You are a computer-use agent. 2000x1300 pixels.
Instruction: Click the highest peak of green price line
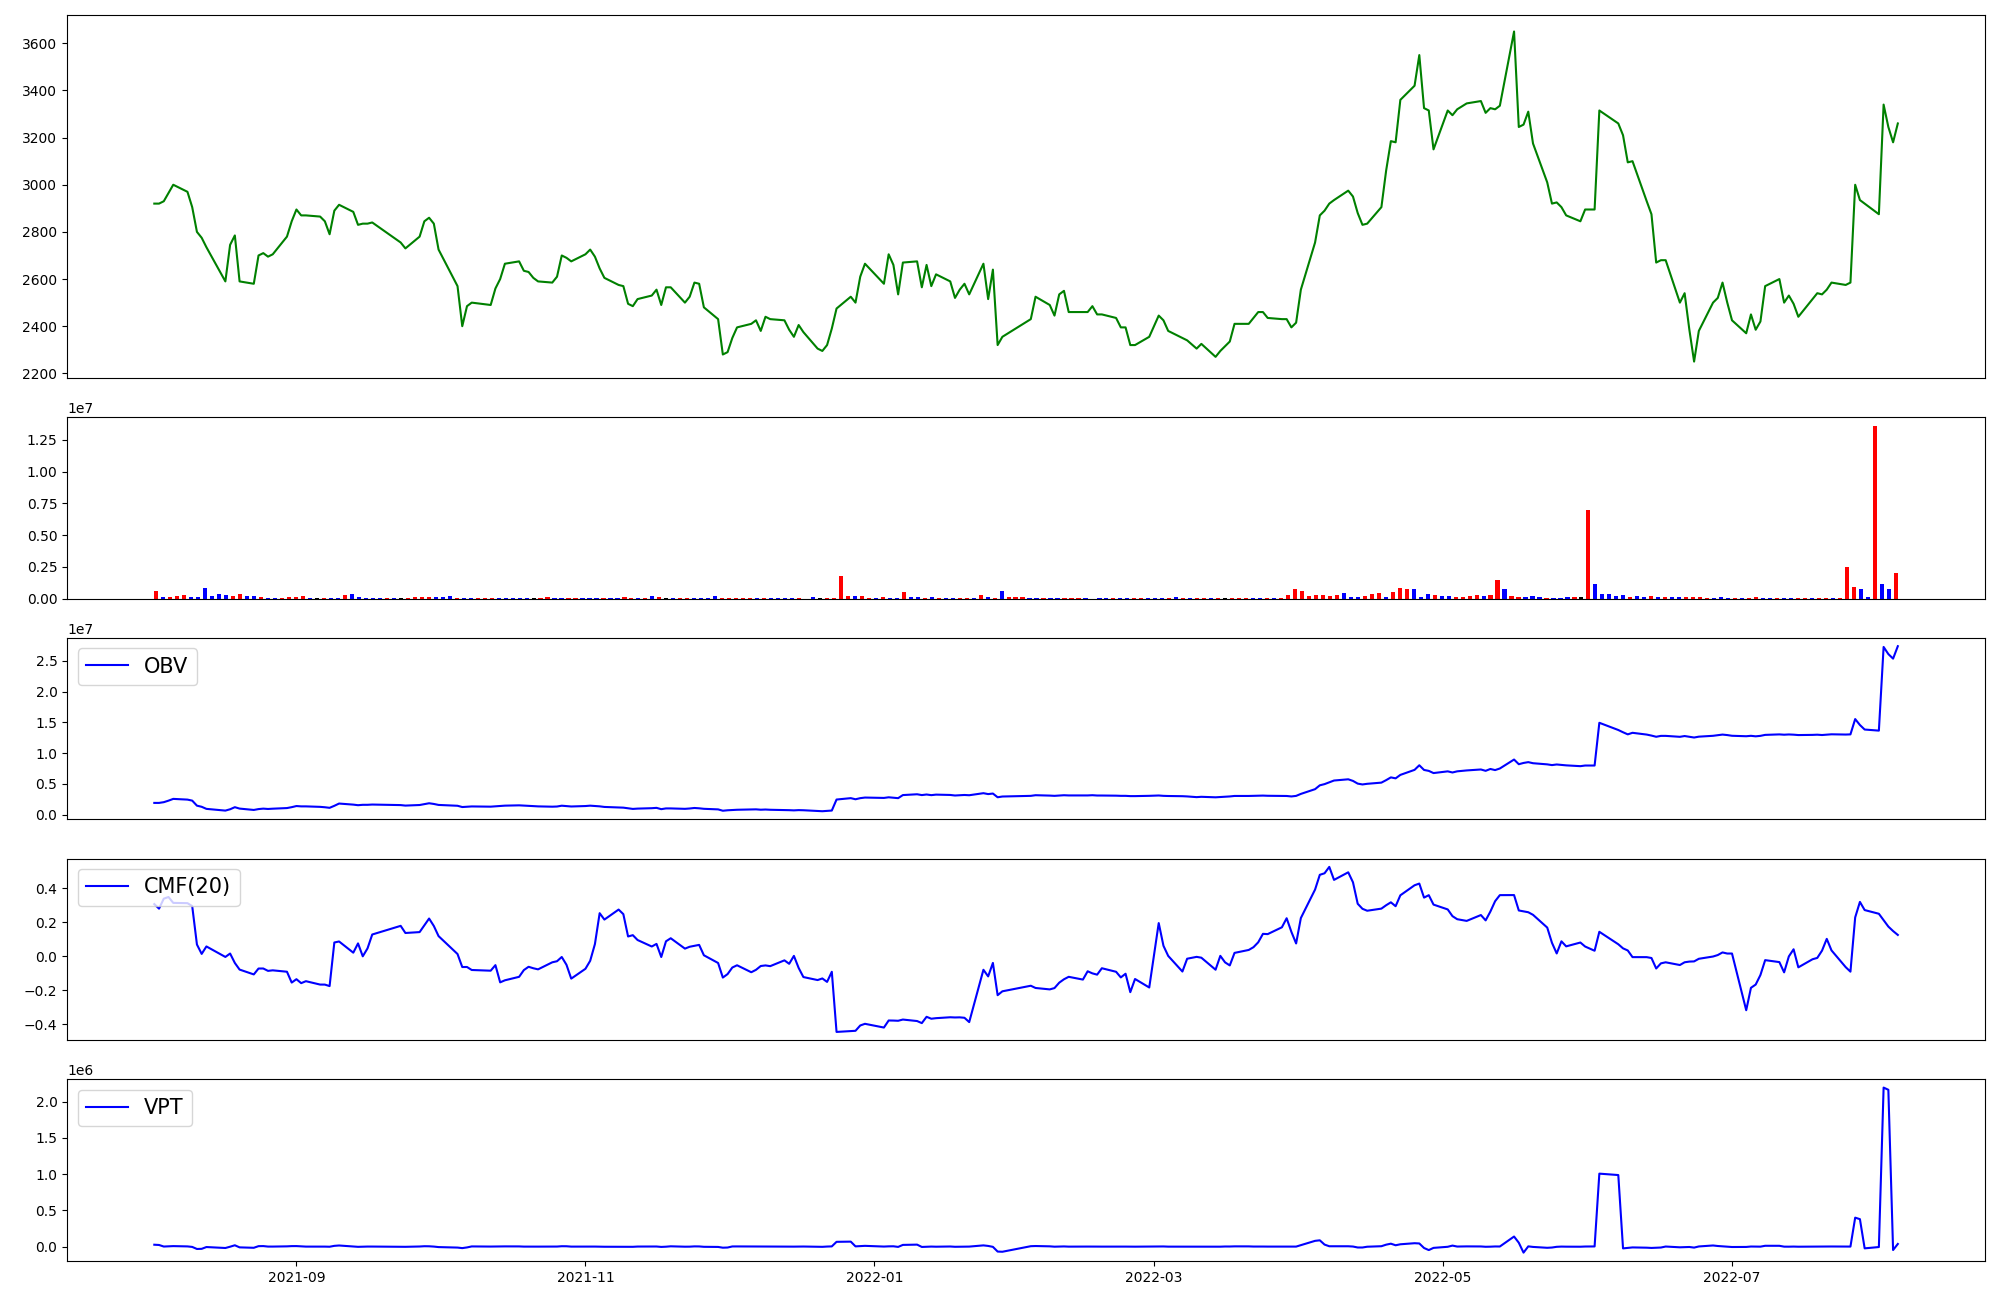(1513, 32)
